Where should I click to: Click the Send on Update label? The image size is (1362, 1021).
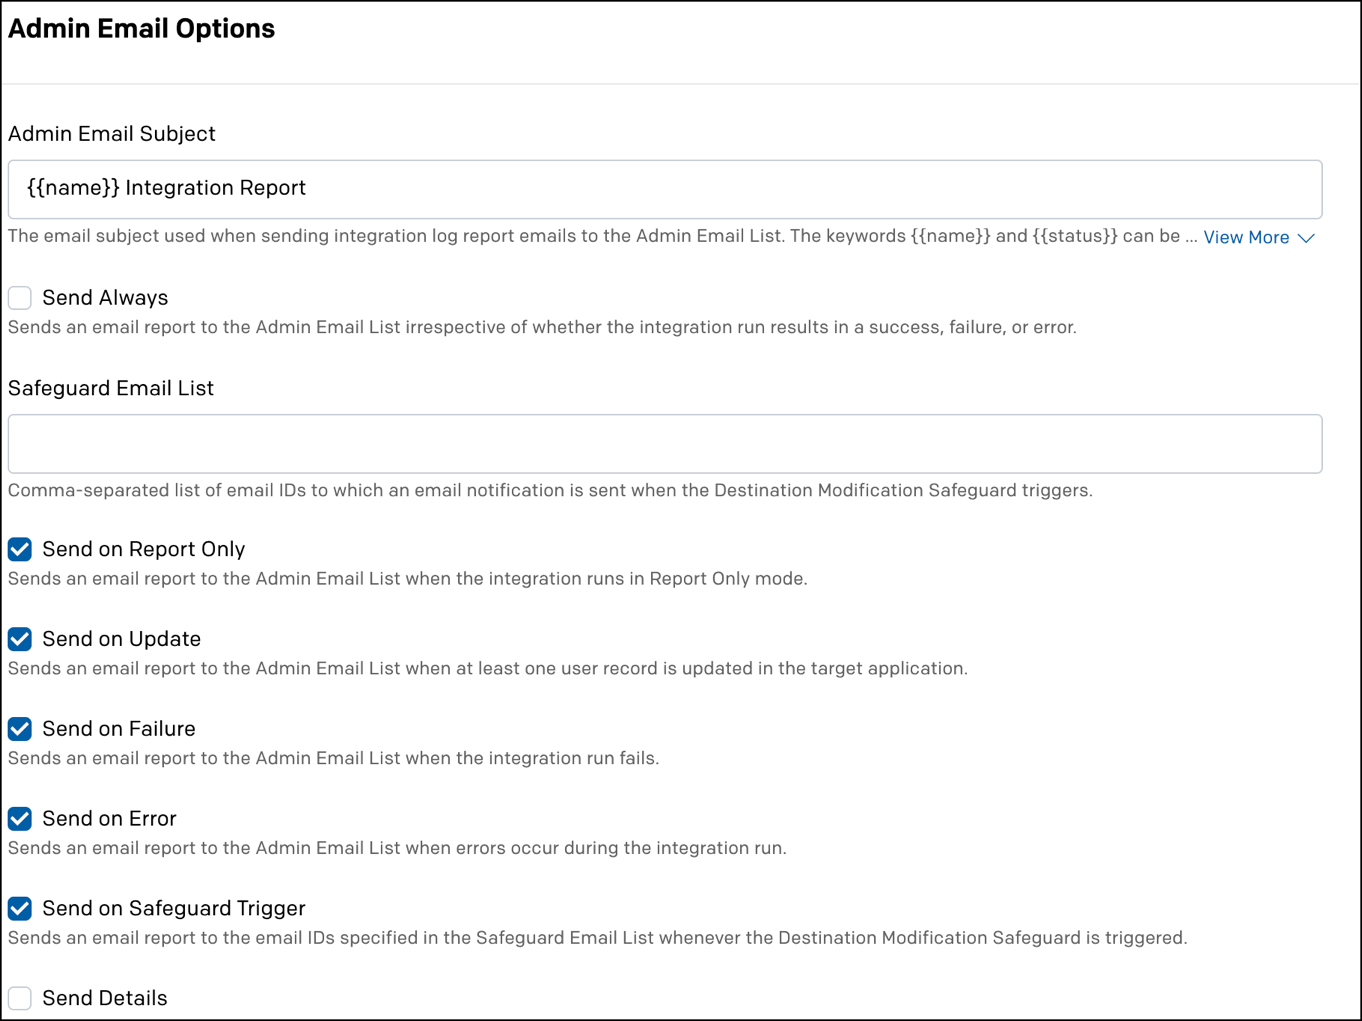tap(121, 639)
